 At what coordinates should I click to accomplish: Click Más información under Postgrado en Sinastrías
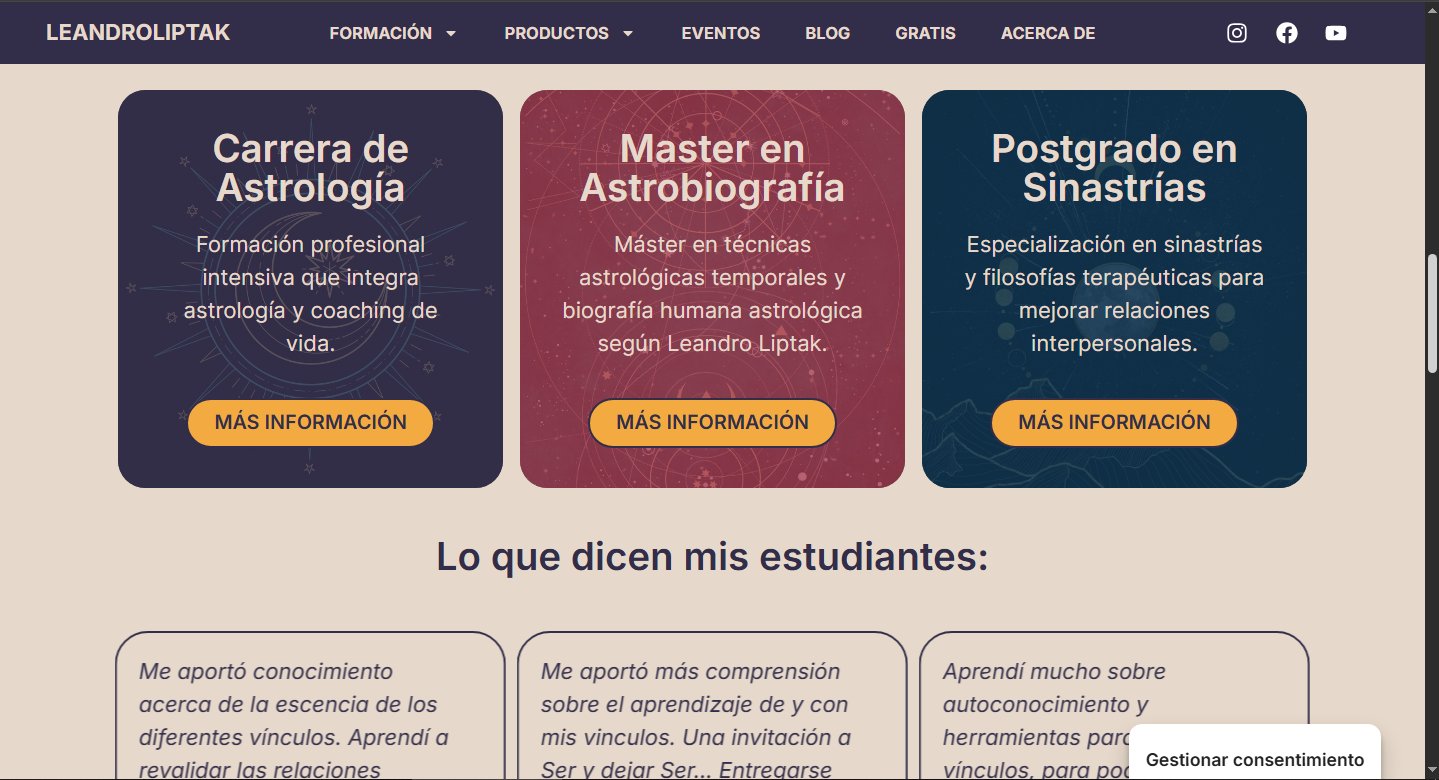point(1114,422)
